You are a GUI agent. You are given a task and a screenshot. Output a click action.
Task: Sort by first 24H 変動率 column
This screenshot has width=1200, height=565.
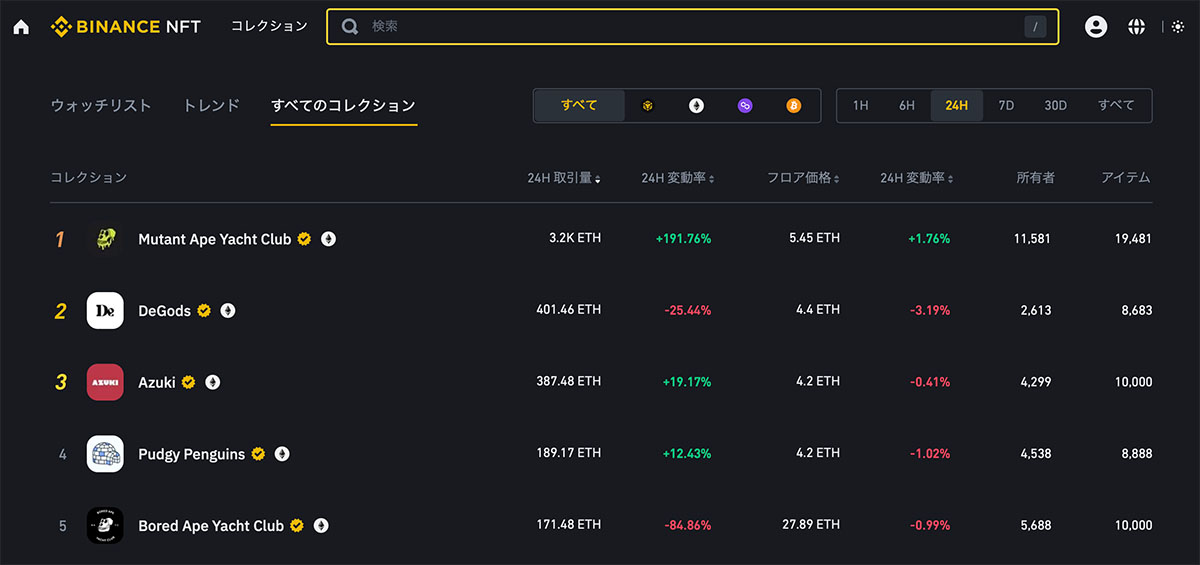click(x=678, y=178)
